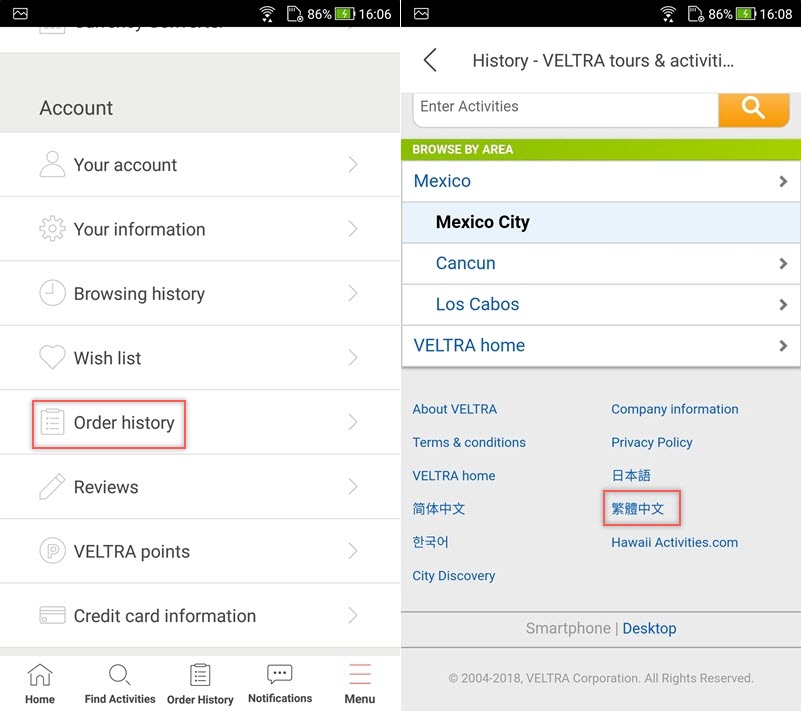
Task: Tap the clipboard icon beside Order history
Action: tap(52, 422)
